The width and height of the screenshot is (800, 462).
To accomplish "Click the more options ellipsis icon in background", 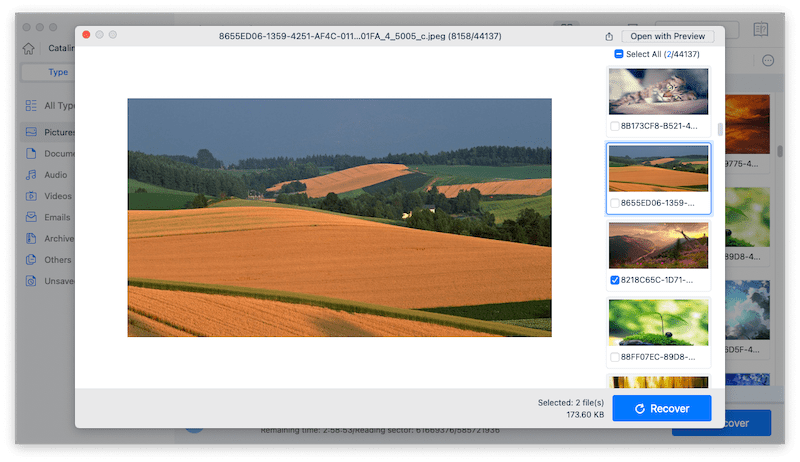I will click(768, 61).
